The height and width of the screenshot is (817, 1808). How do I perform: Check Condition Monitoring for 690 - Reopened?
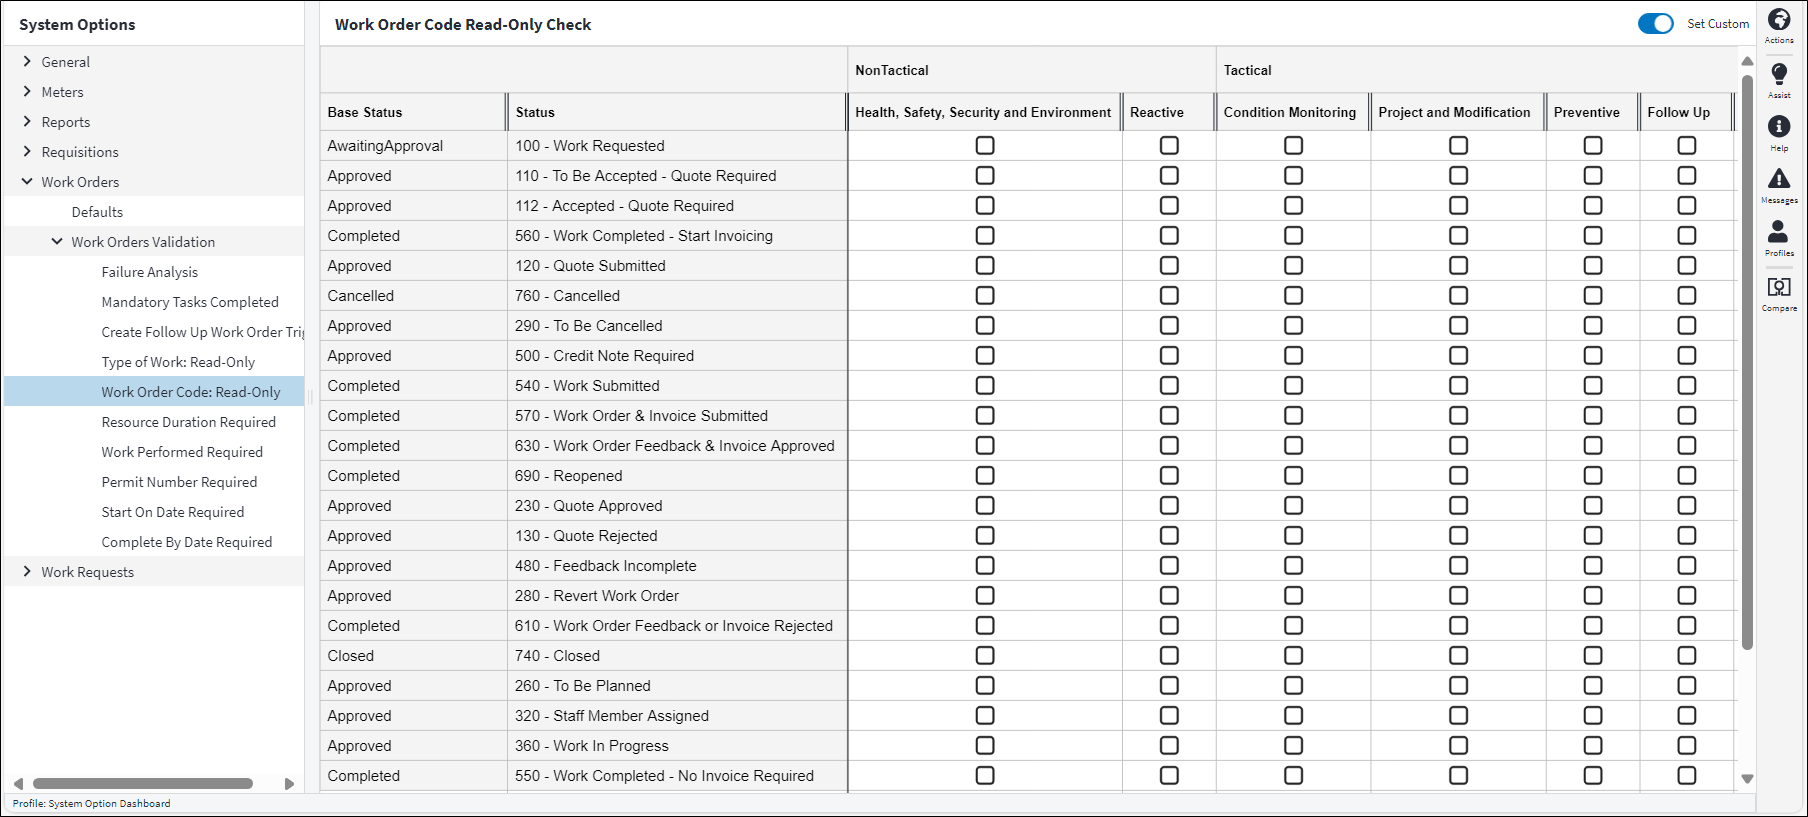click(x=1293, y=475)
